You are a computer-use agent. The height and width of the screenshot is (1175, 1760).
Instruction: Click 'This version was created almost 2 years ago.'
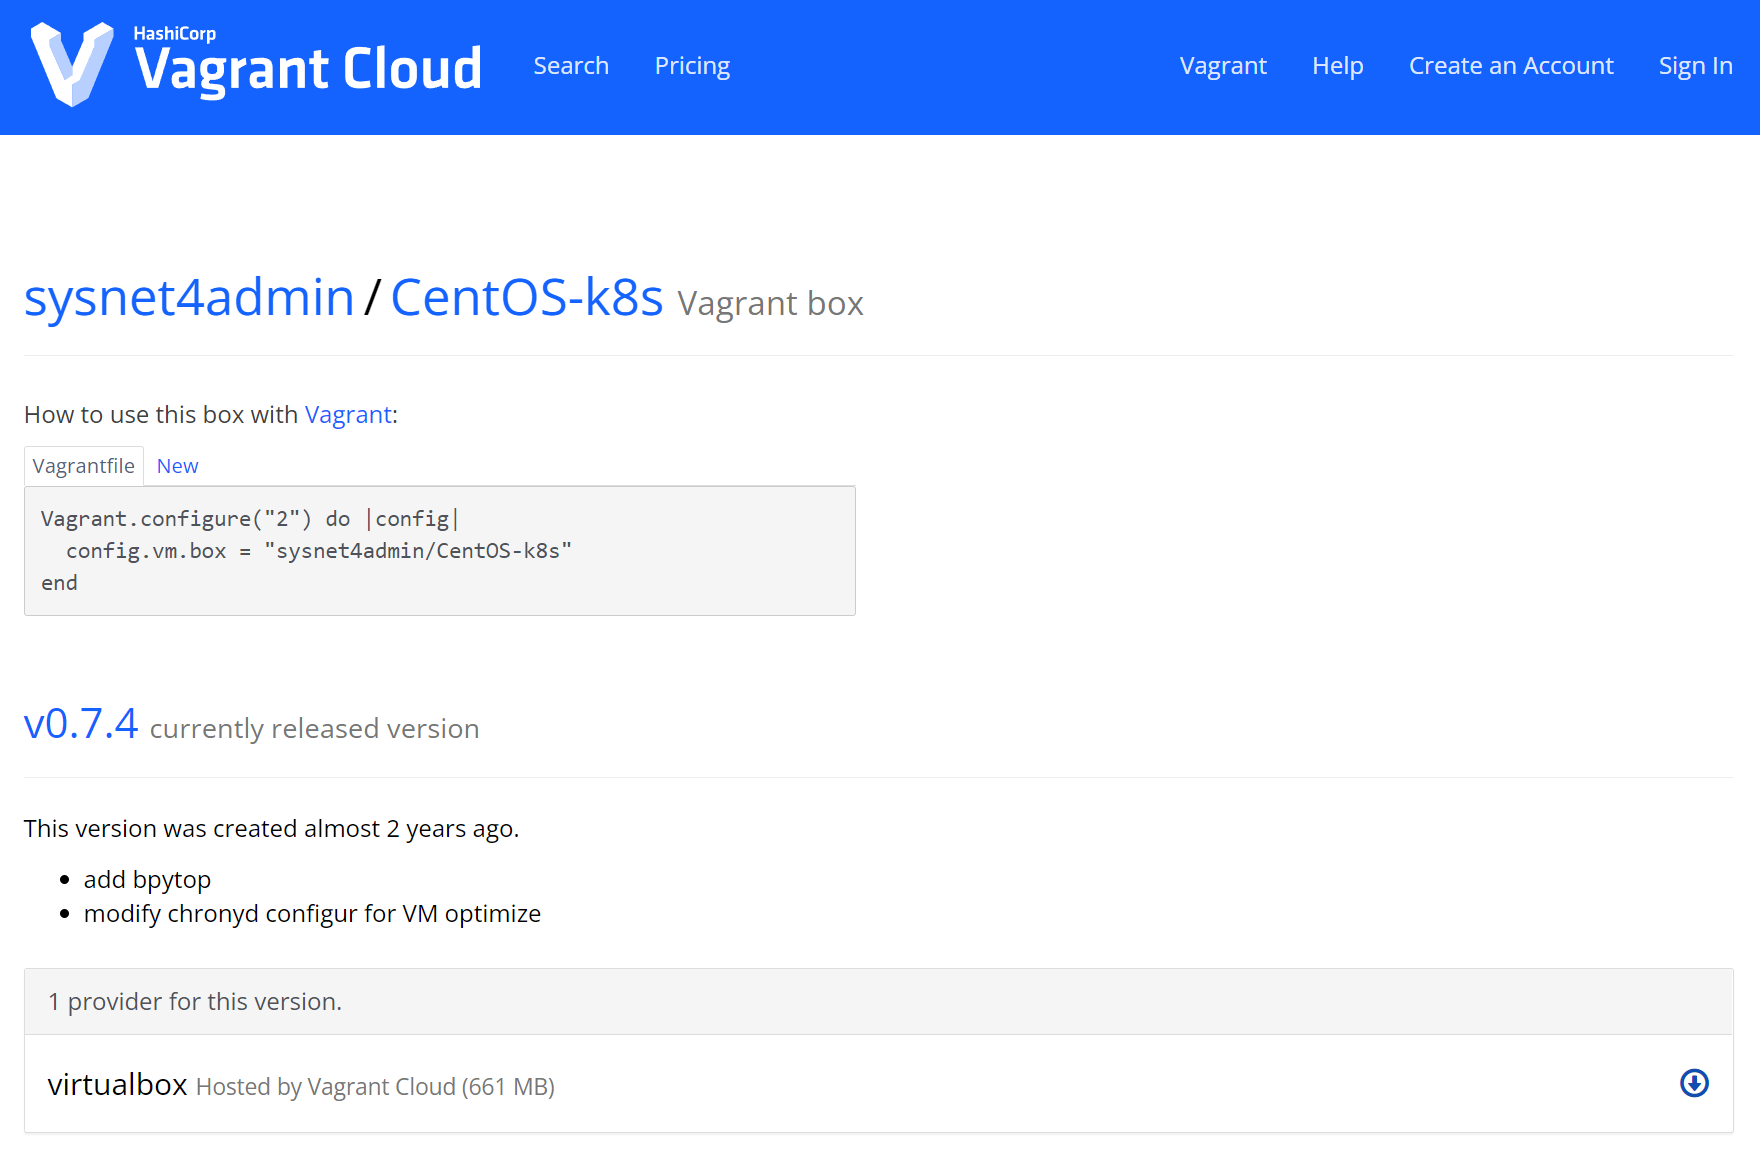click(271, 829)
